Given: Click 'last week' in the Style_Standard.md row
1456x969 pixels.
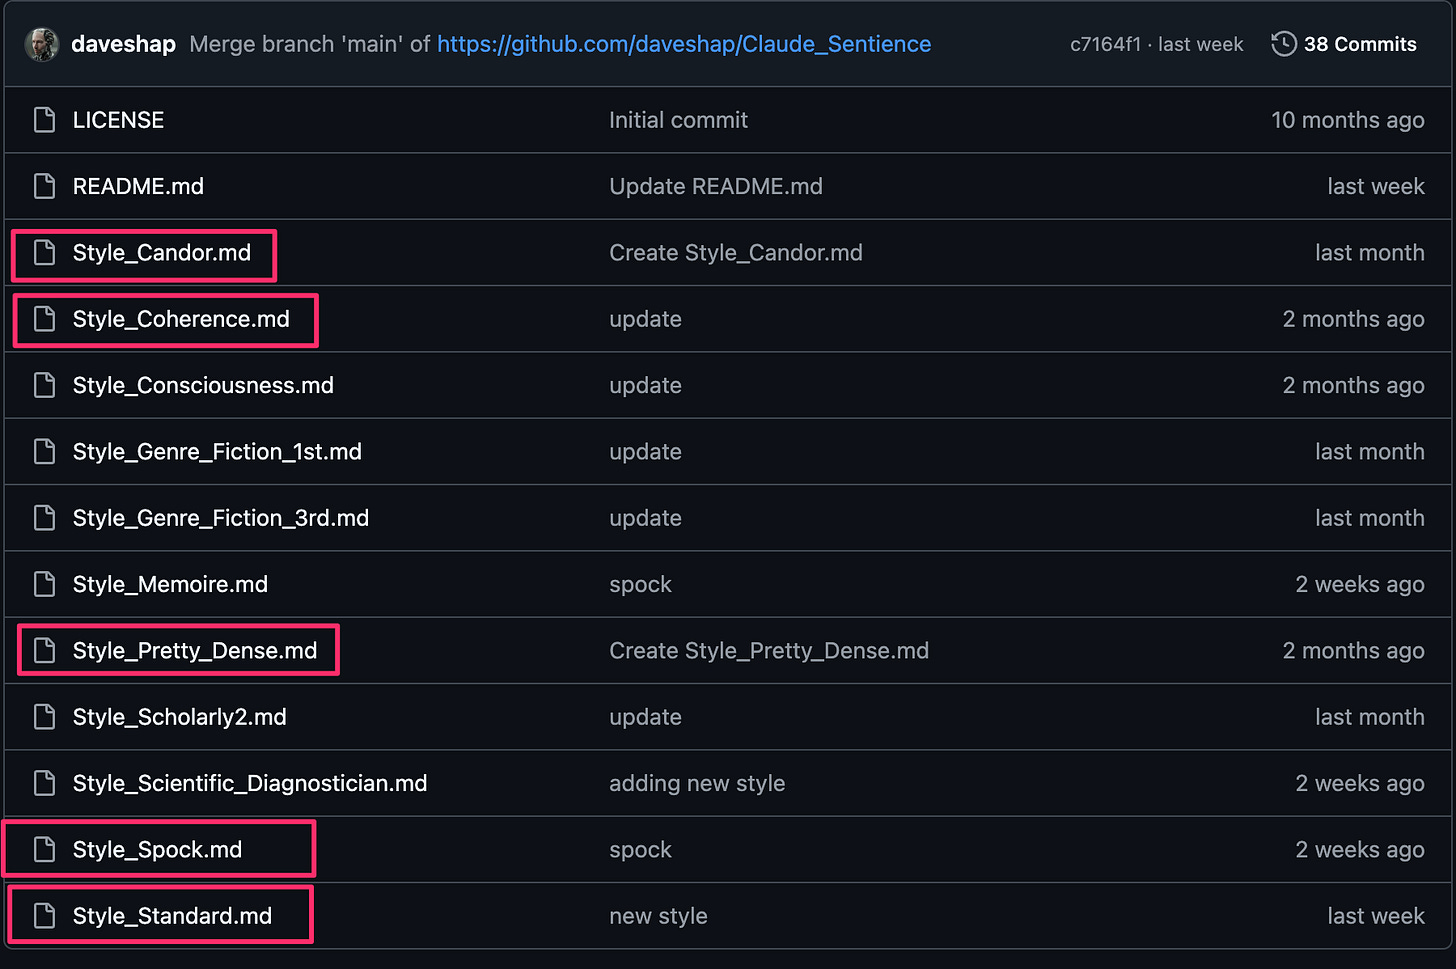Looking at the screenshot, I should (x=1375, y=916).
